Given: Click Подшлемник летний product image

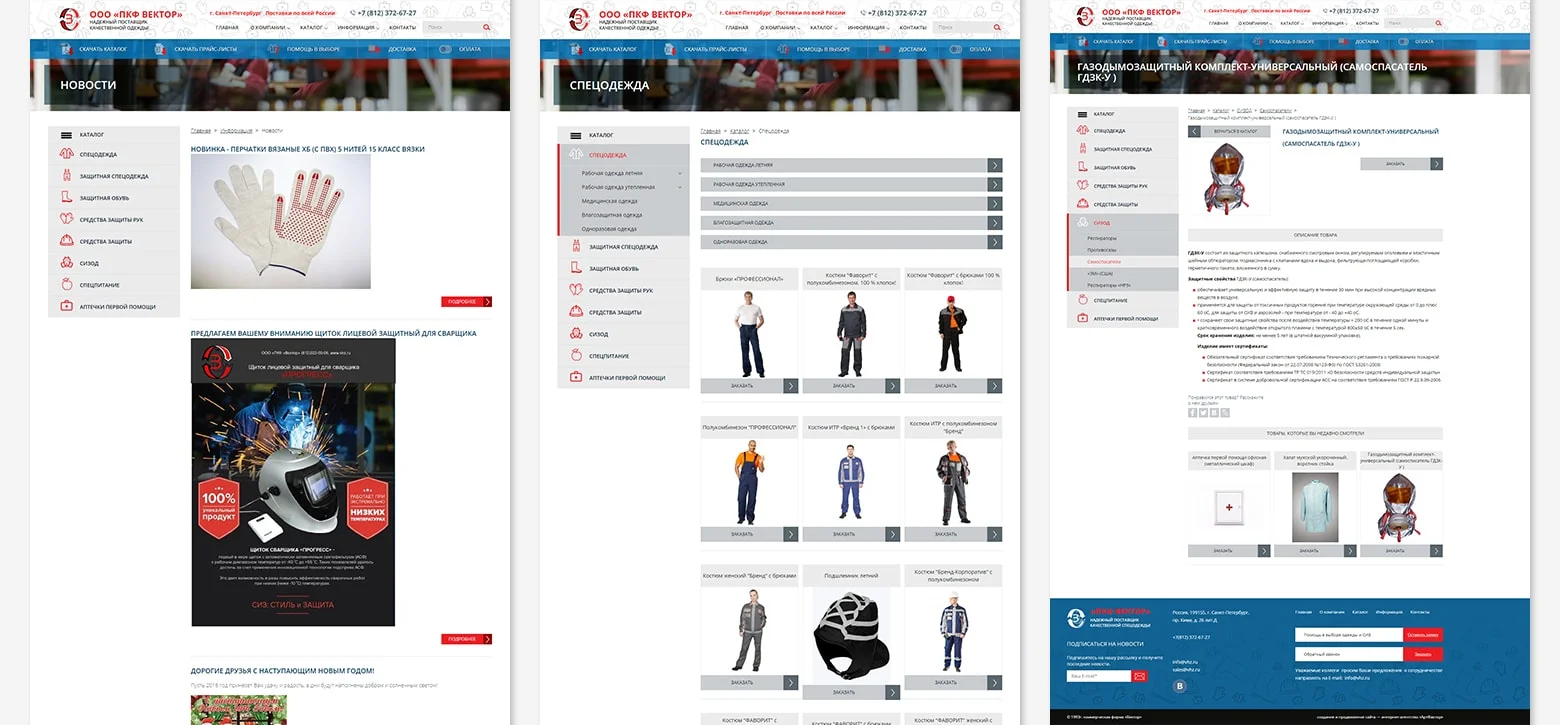Looking at the screenshot, I should [851, 634].
